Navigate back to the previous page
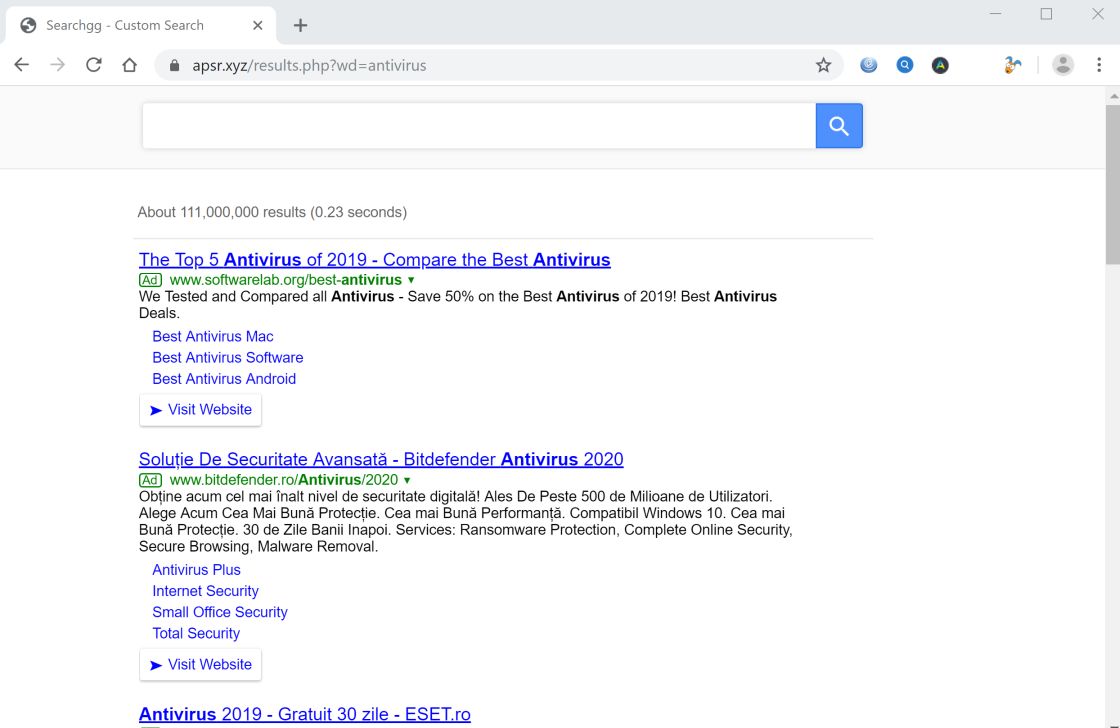Image resolution: width=1120 pixels, height=728 pixels. click(22, 65)
